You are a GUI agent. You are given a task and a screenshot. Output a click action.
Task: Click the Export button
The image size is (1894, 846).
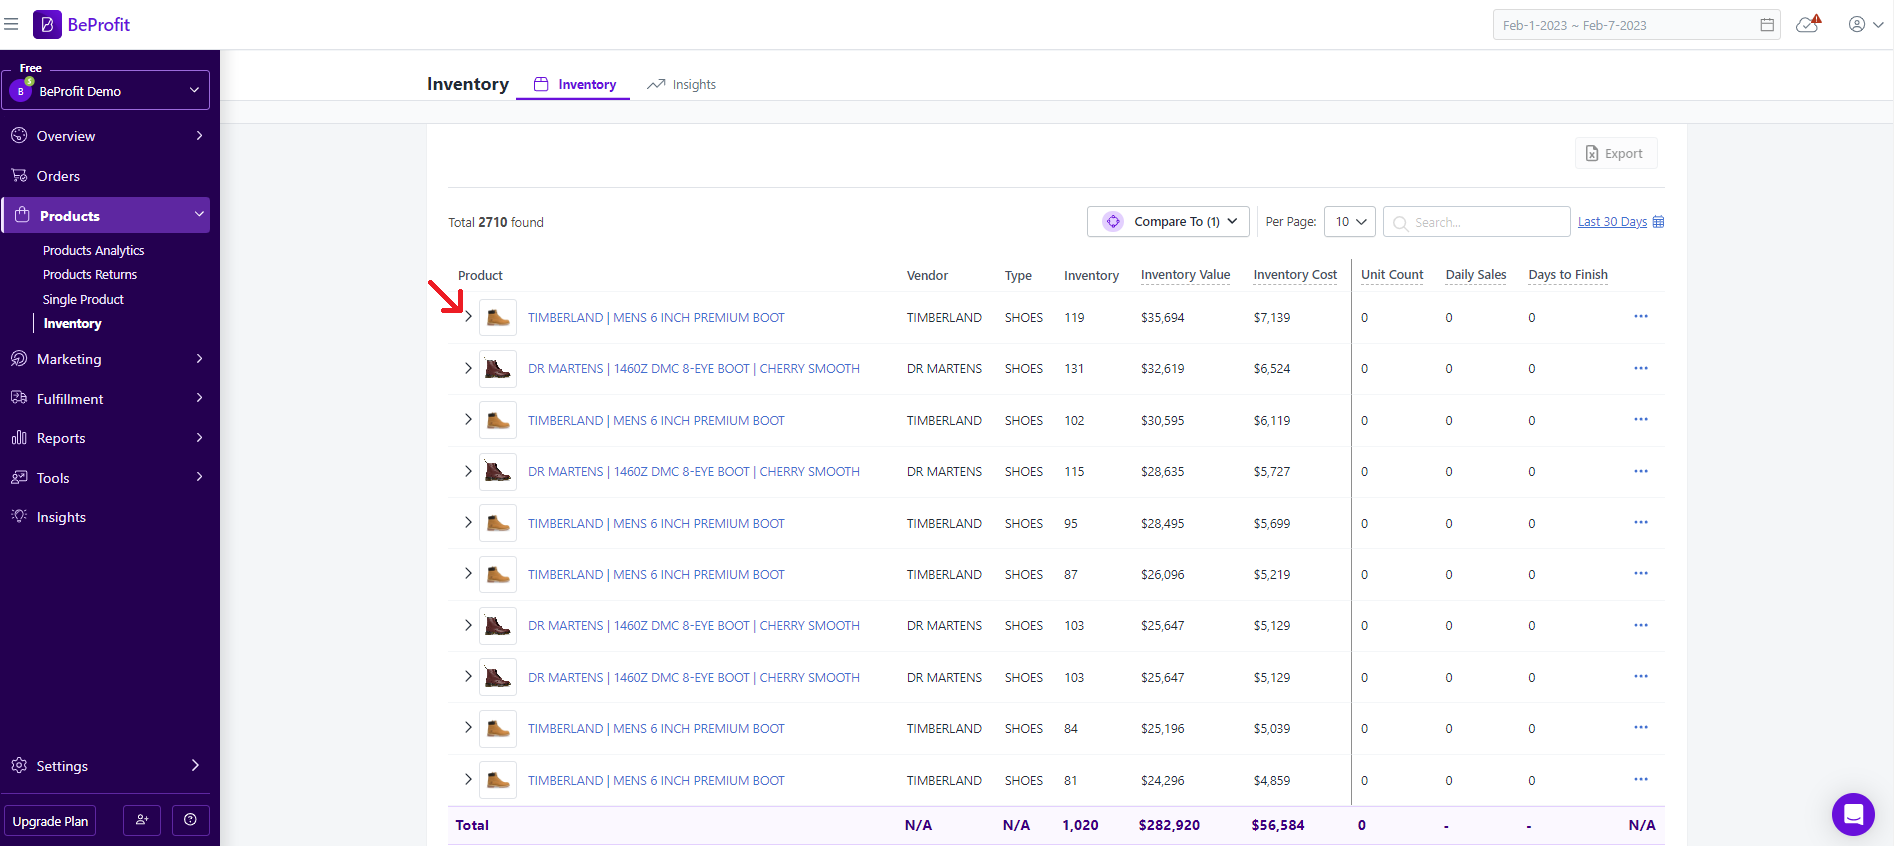(x=1616, y=153)
